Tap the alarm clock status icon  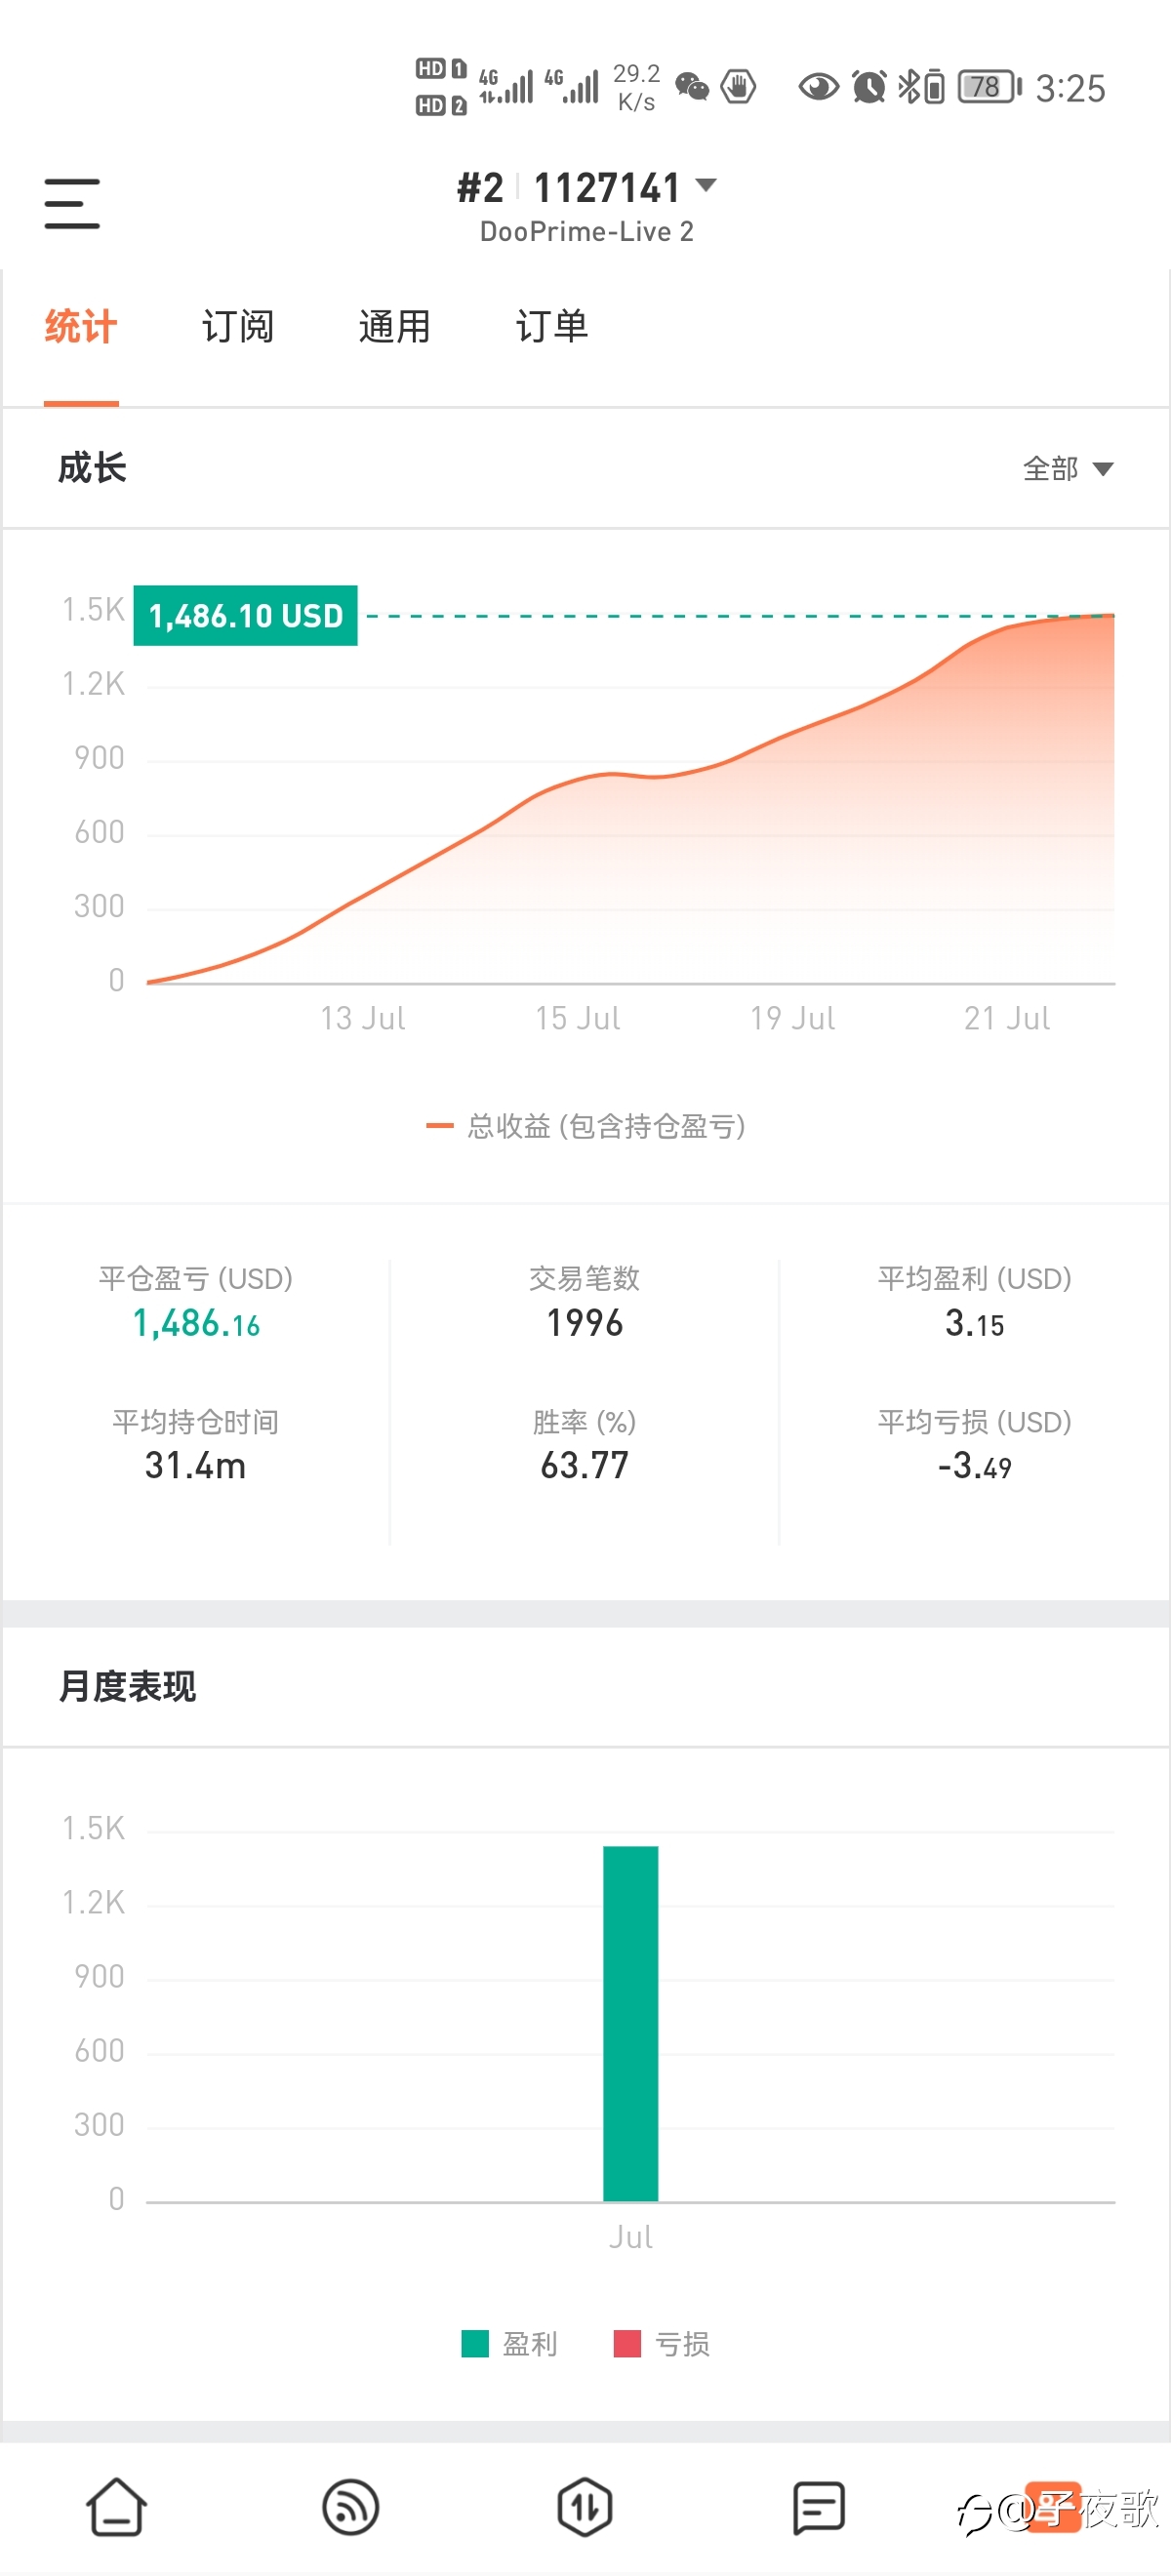pyautogui.click(x=869, y=87)
